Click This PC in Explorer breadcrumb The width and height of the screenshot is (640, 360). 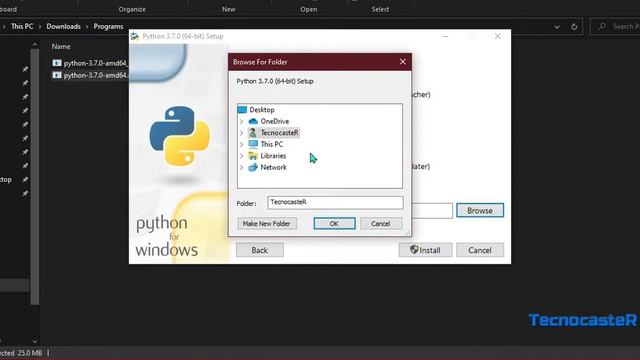(x=22, y=27)
